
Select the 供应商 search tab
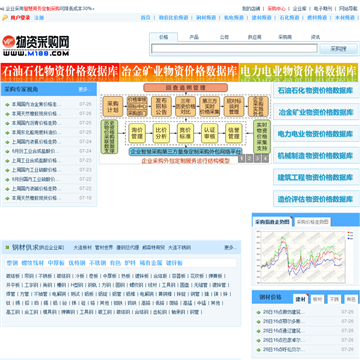255,37
